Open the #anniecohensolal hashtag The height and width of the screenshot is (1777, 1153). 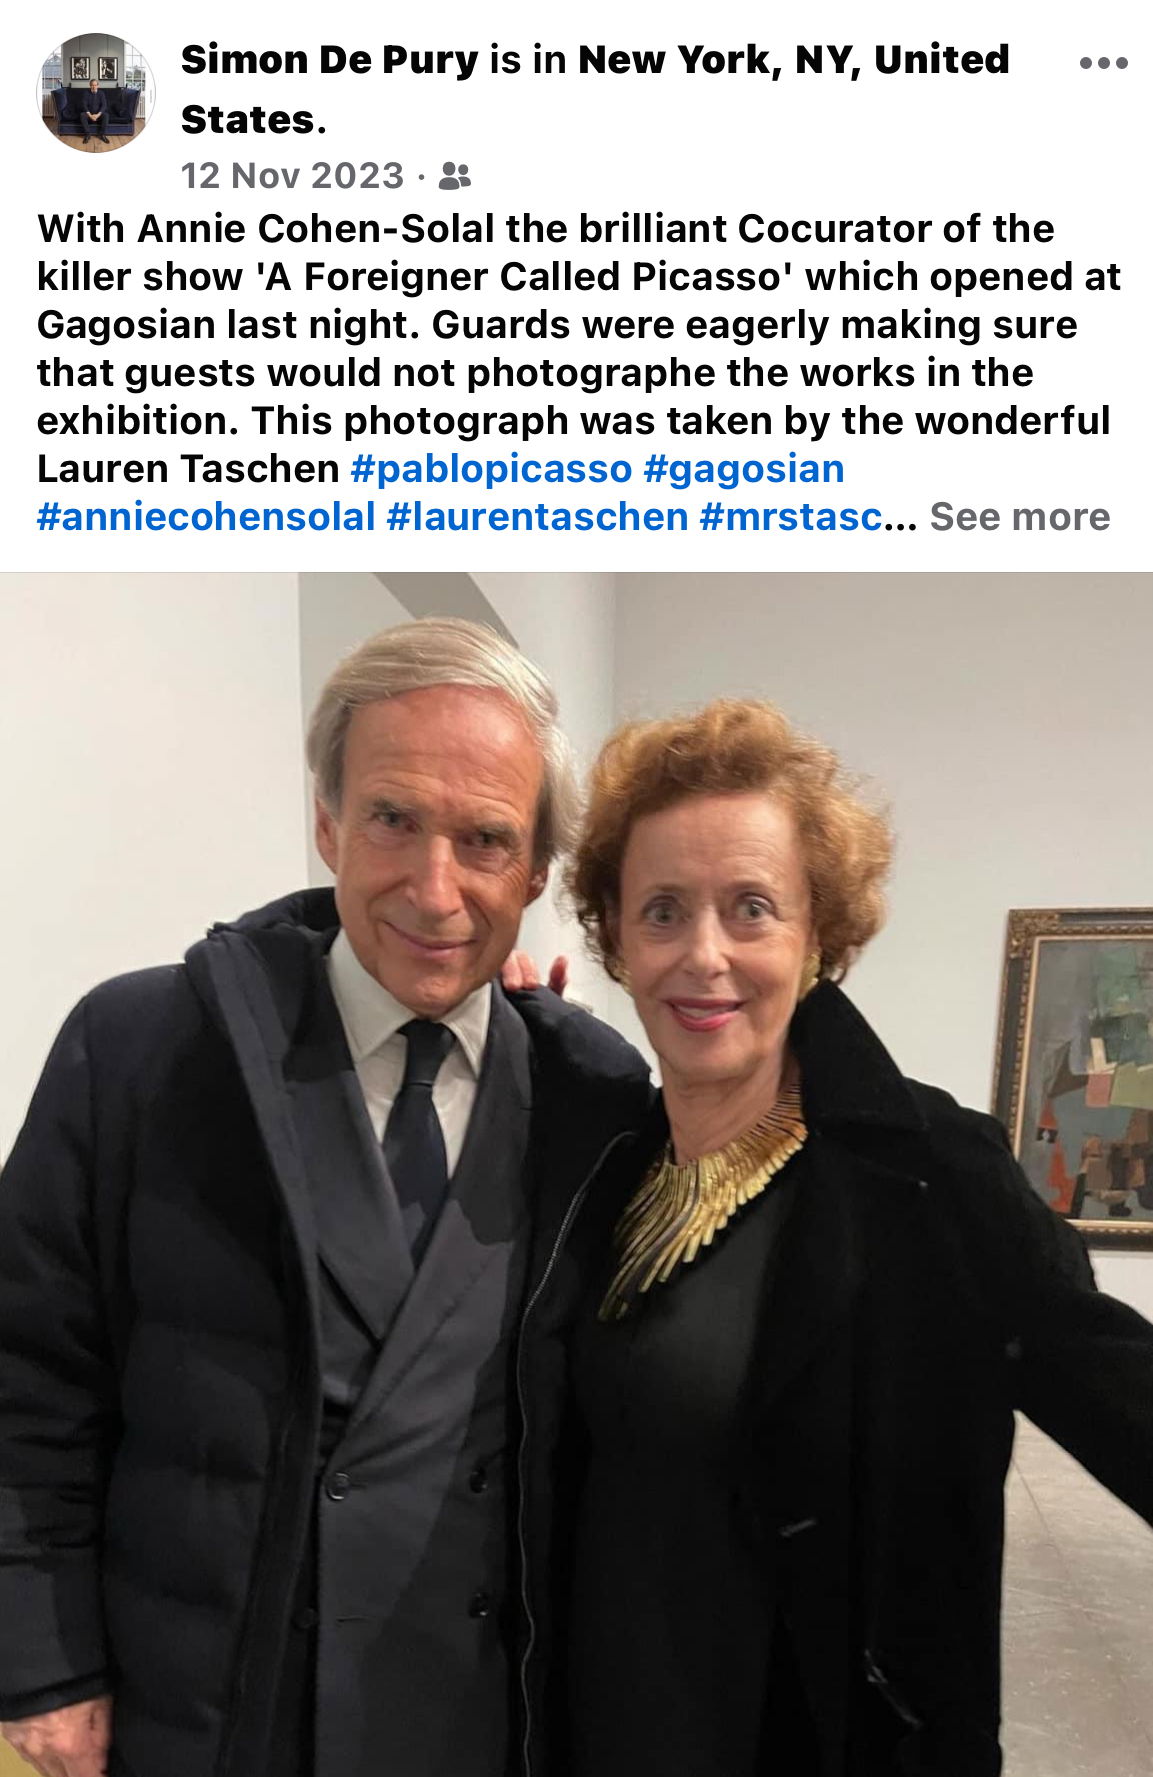(x=206, y=516)
